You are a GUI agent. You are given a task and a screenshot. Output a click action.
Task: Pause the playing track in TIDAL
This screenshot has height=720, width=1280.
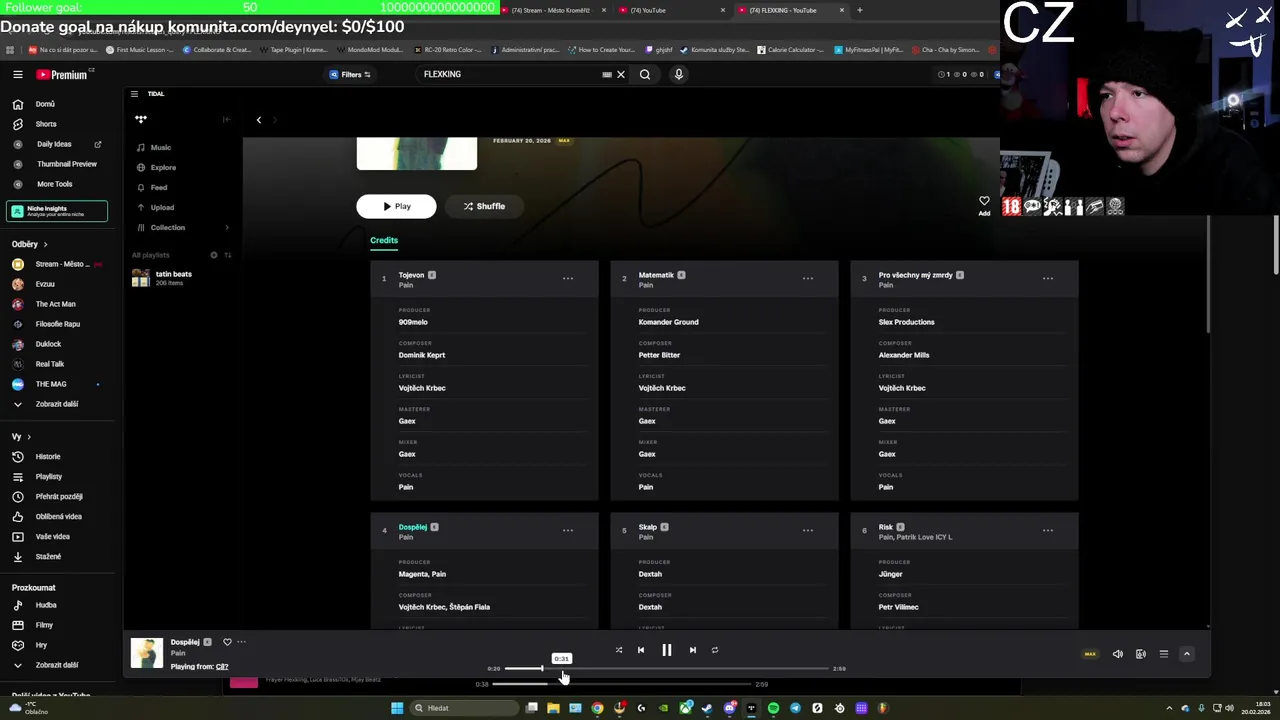click(x=667, y=650)
